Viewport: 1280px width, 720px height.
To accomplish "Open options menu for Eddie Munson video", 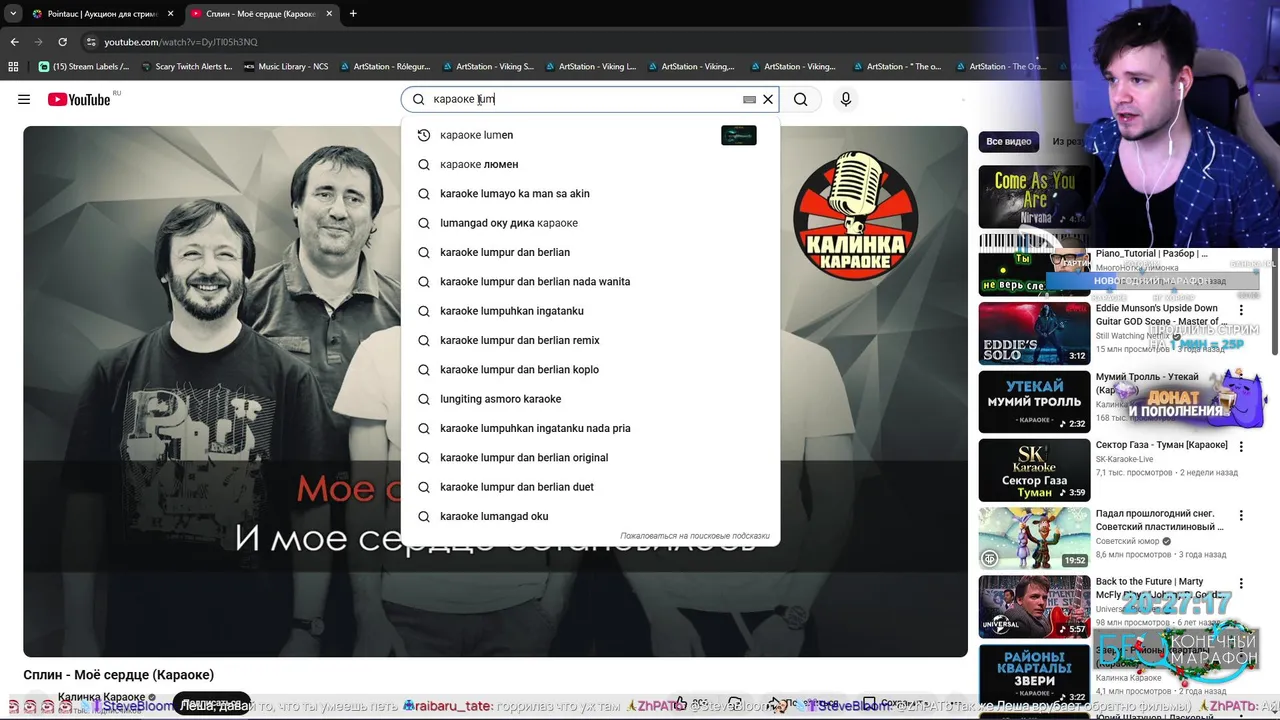I will (x=1241, y=311).
